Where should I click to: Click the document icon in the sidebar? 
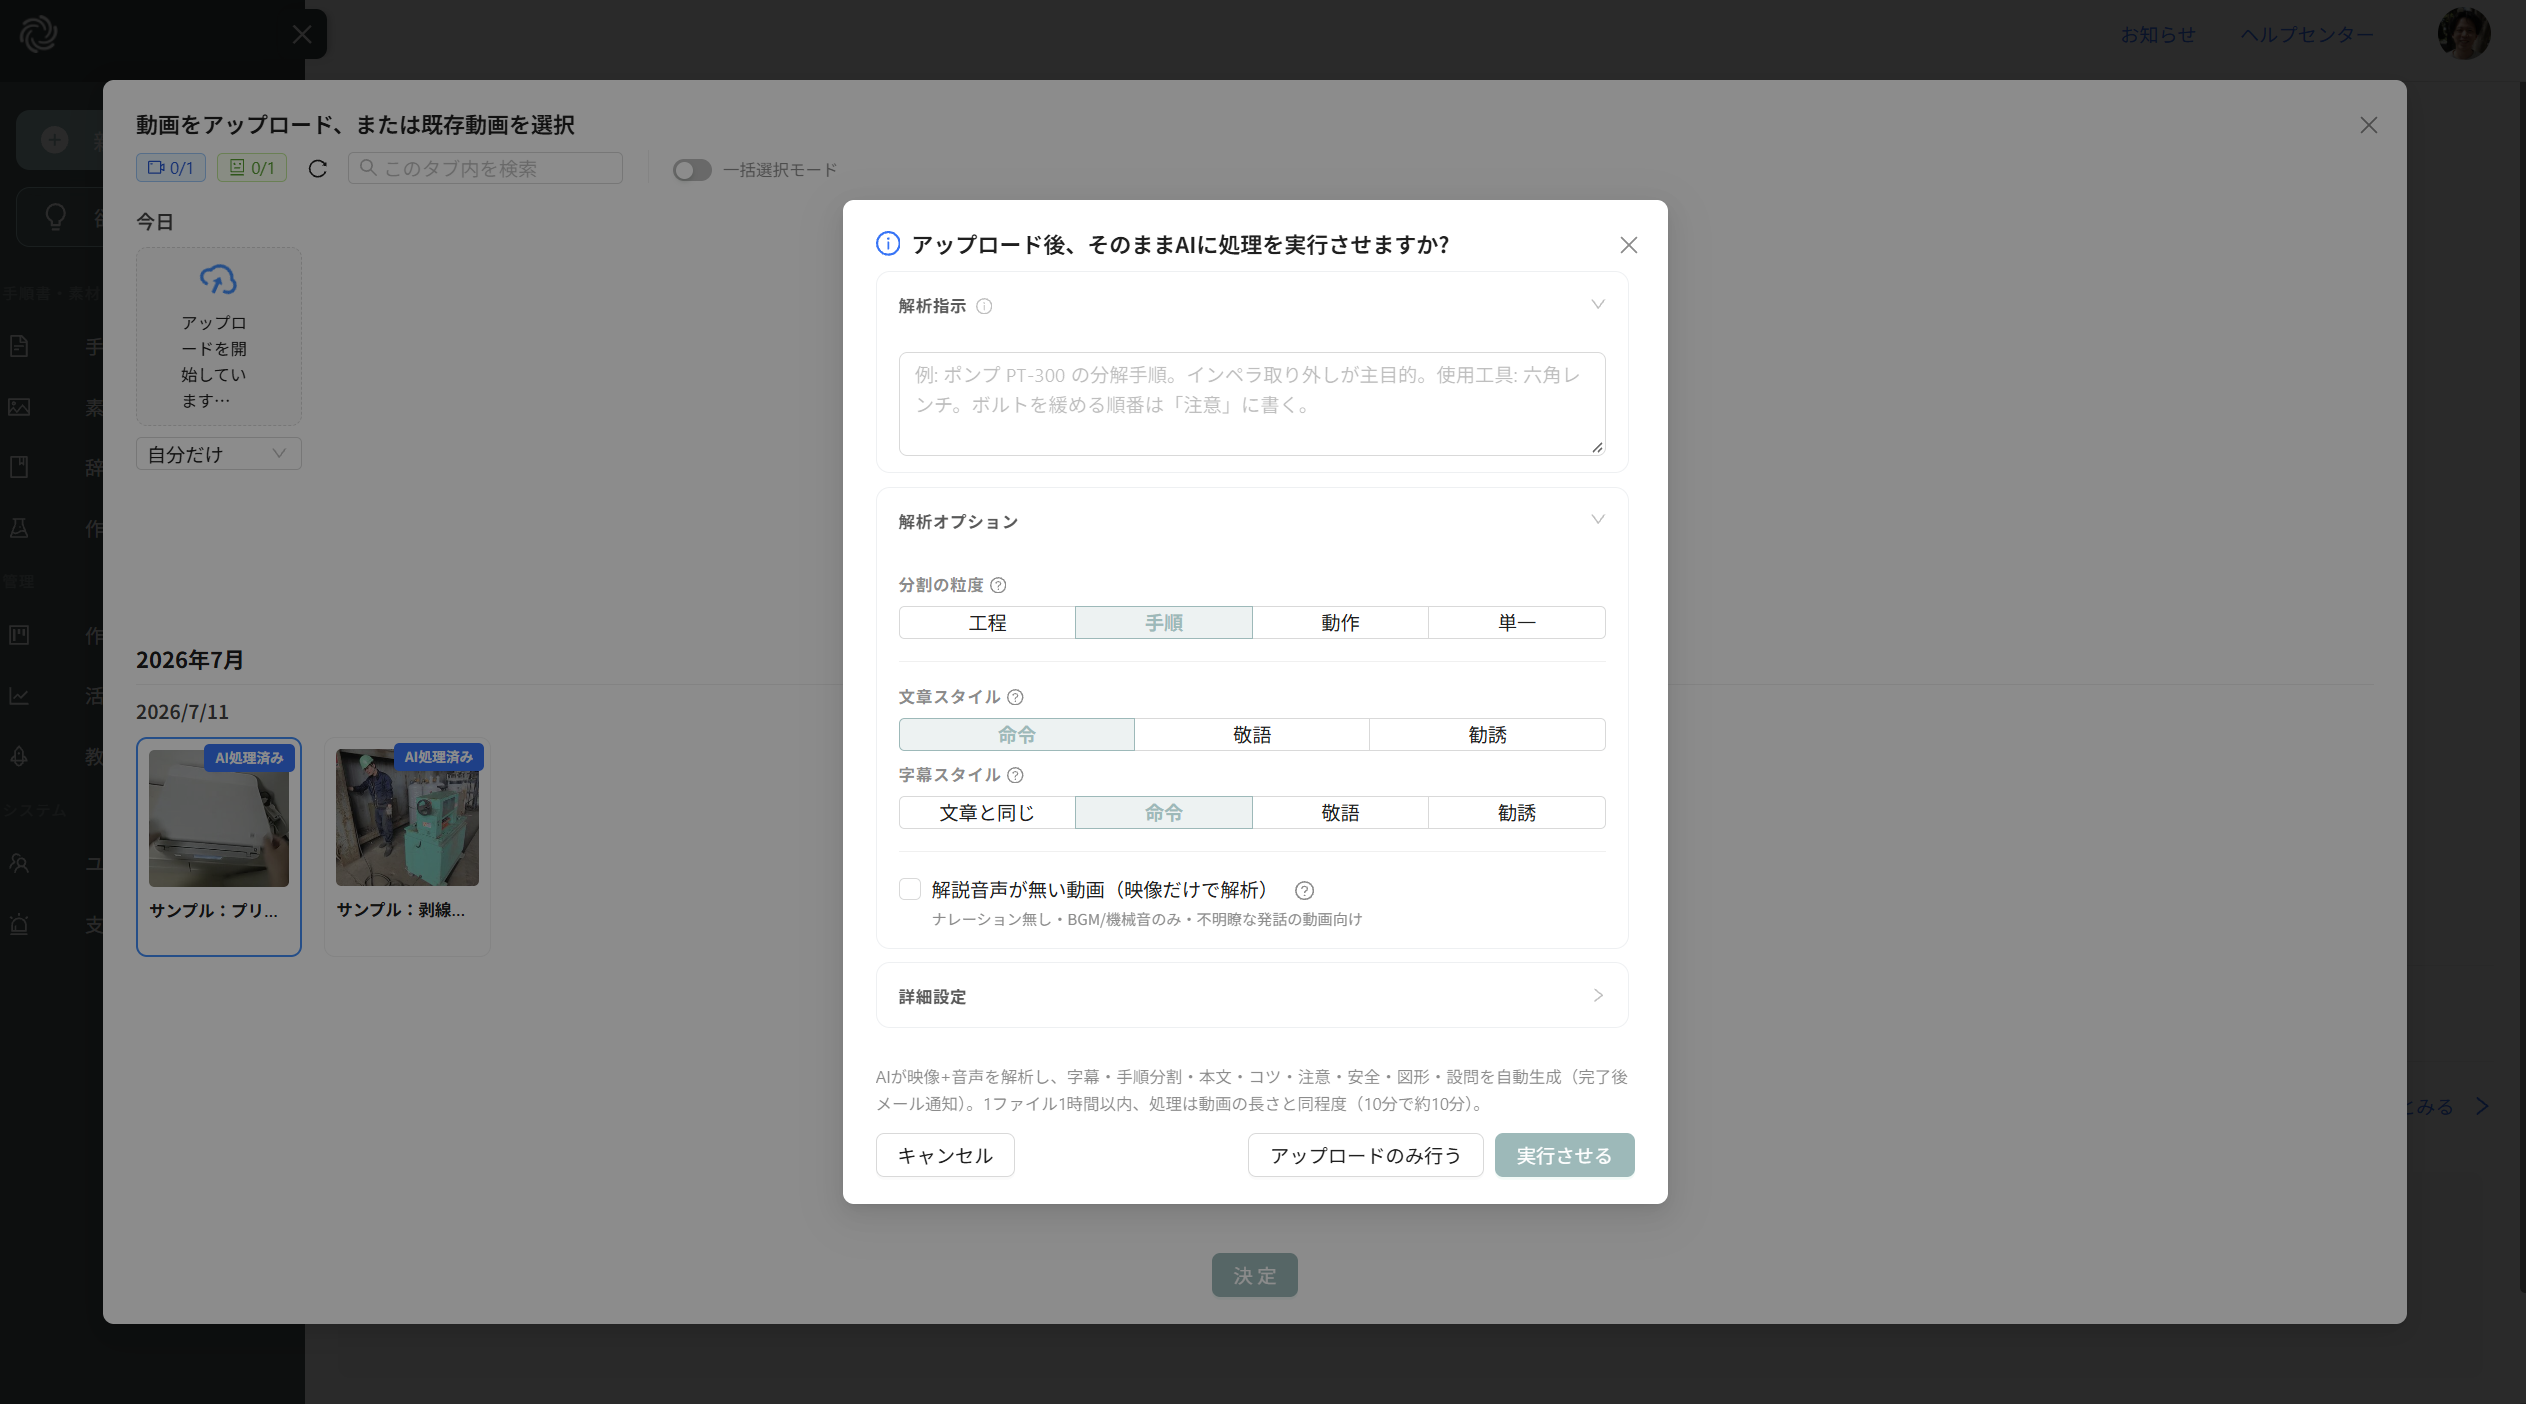pos(19,347)
